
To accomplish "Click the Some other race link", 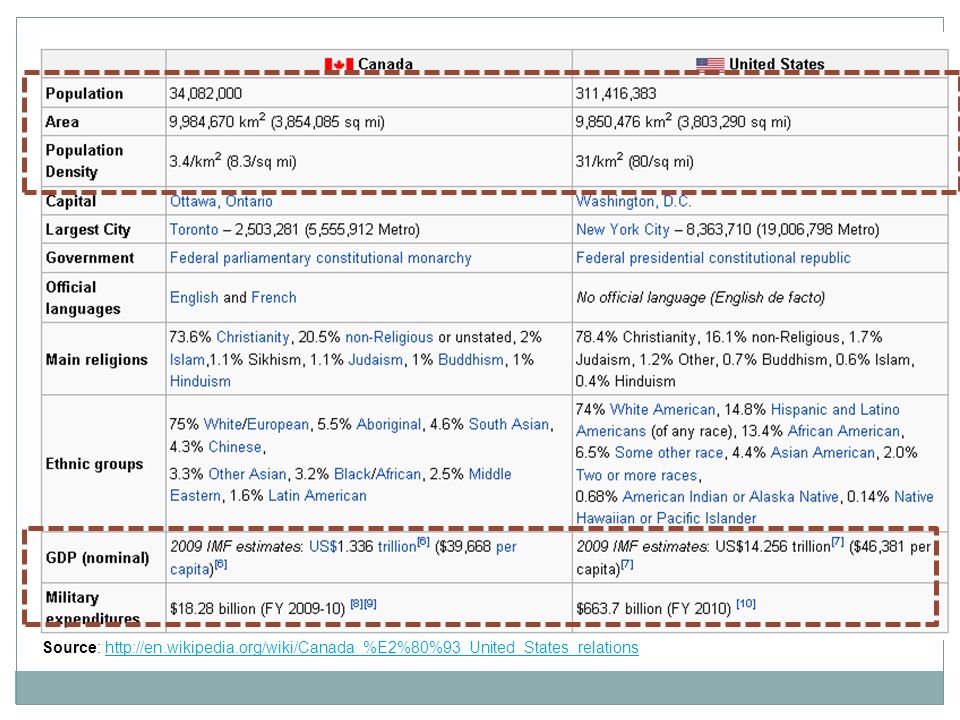I will [669, 453].
